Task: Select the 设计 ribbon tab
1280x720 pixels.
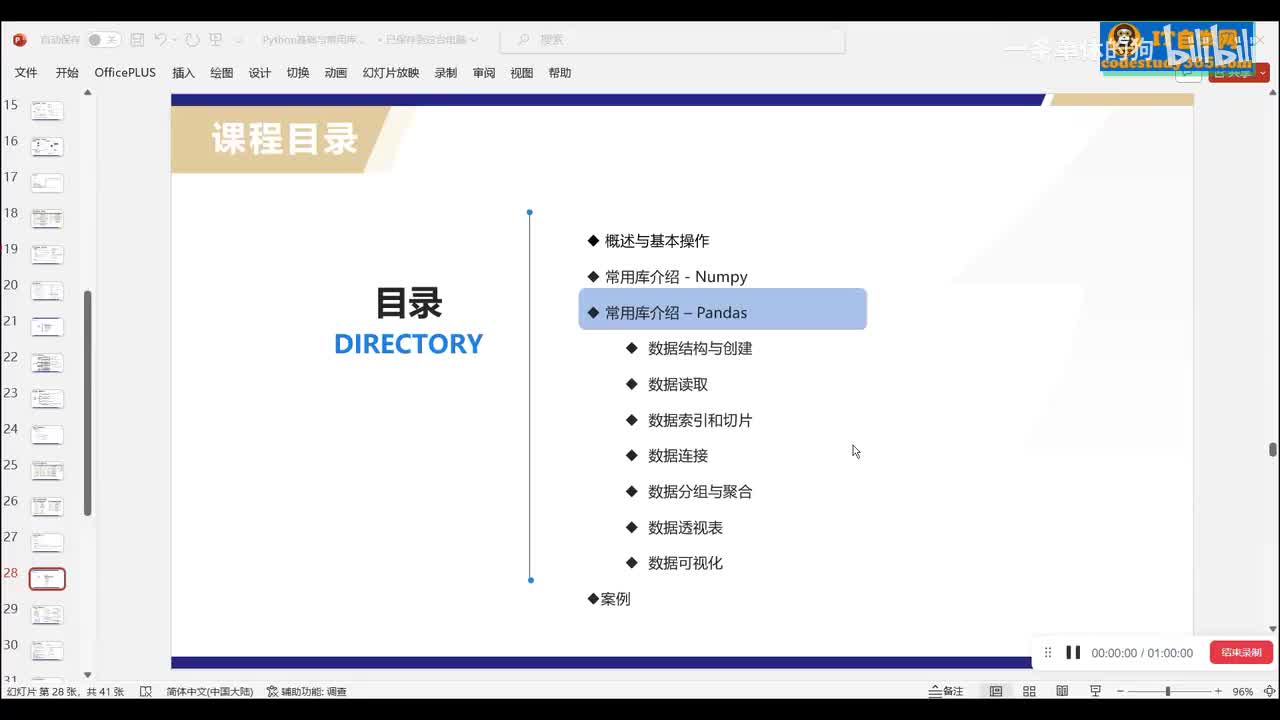Action: (x=260, y=73)
